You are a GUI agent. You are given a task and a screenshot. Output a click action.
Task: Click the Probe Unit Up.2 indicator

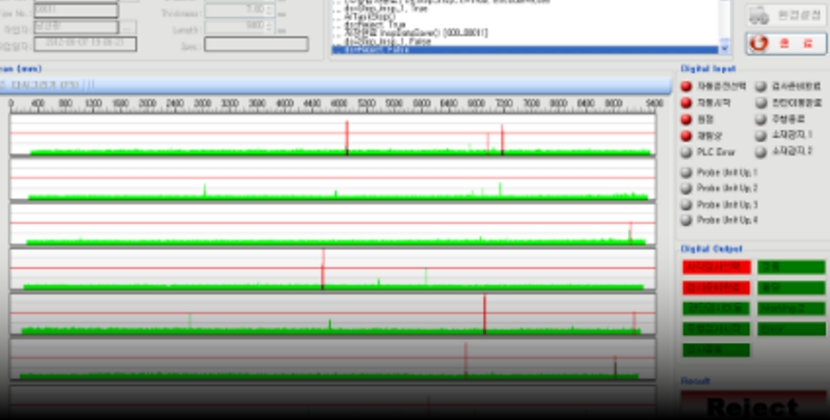(x=686, y=188)
